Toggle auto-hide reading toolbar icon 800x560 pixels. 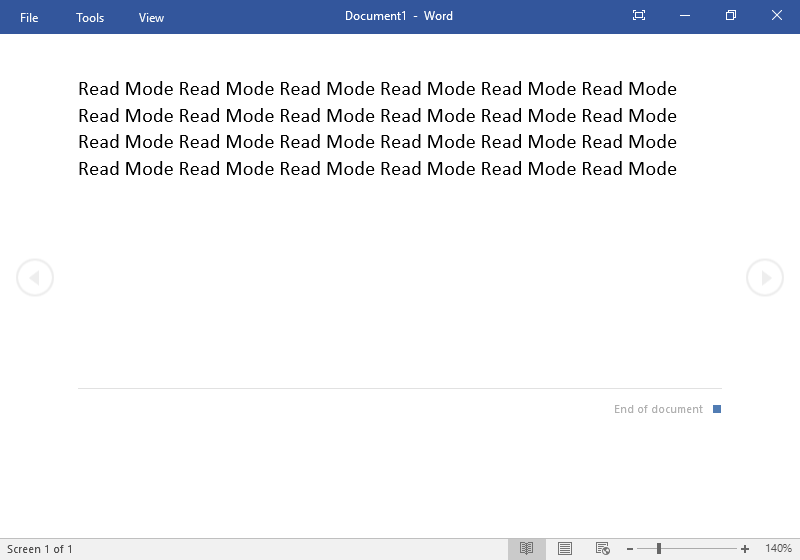pyautogui.click(x=639, y=16)
